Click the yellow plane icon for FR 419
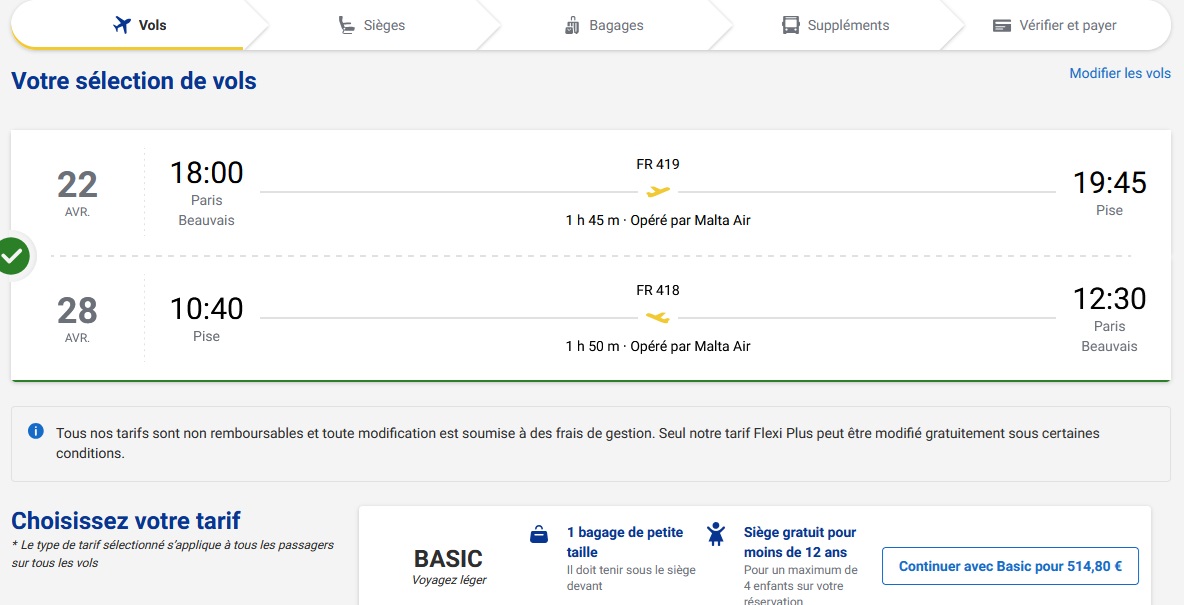The image size is (1184, 605). (x=658, y=191)
